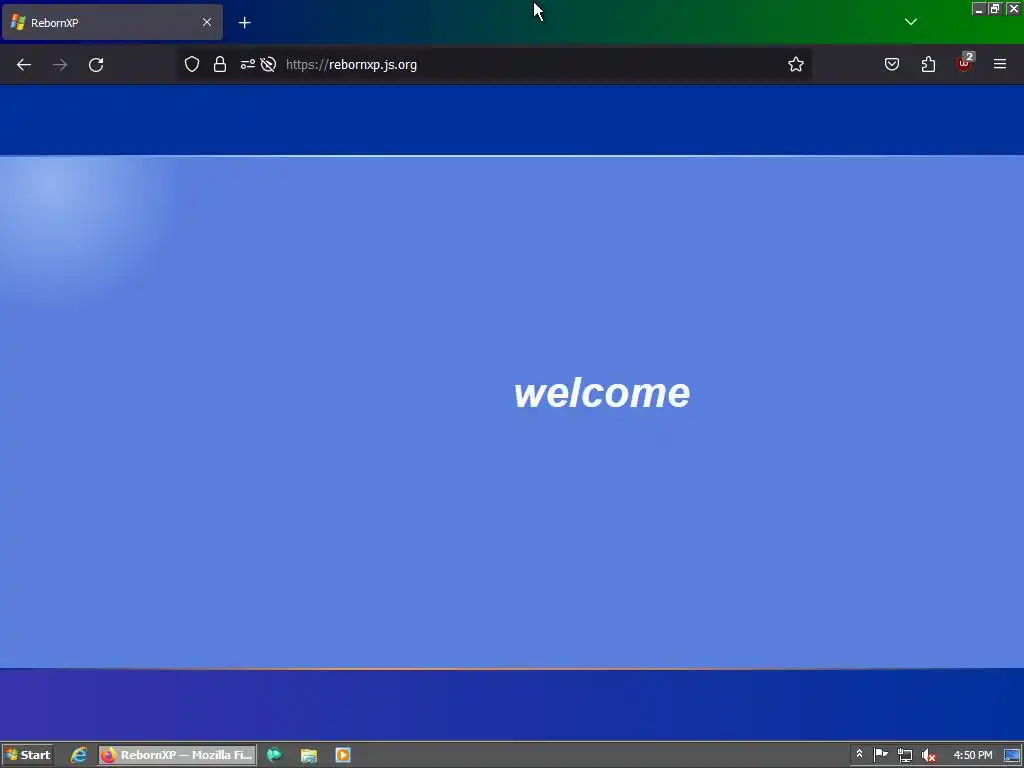Viewport: 1024px width, 768px height.
Task: Launch Internet Explorer from the taskbar
Action: coord(79,755)
